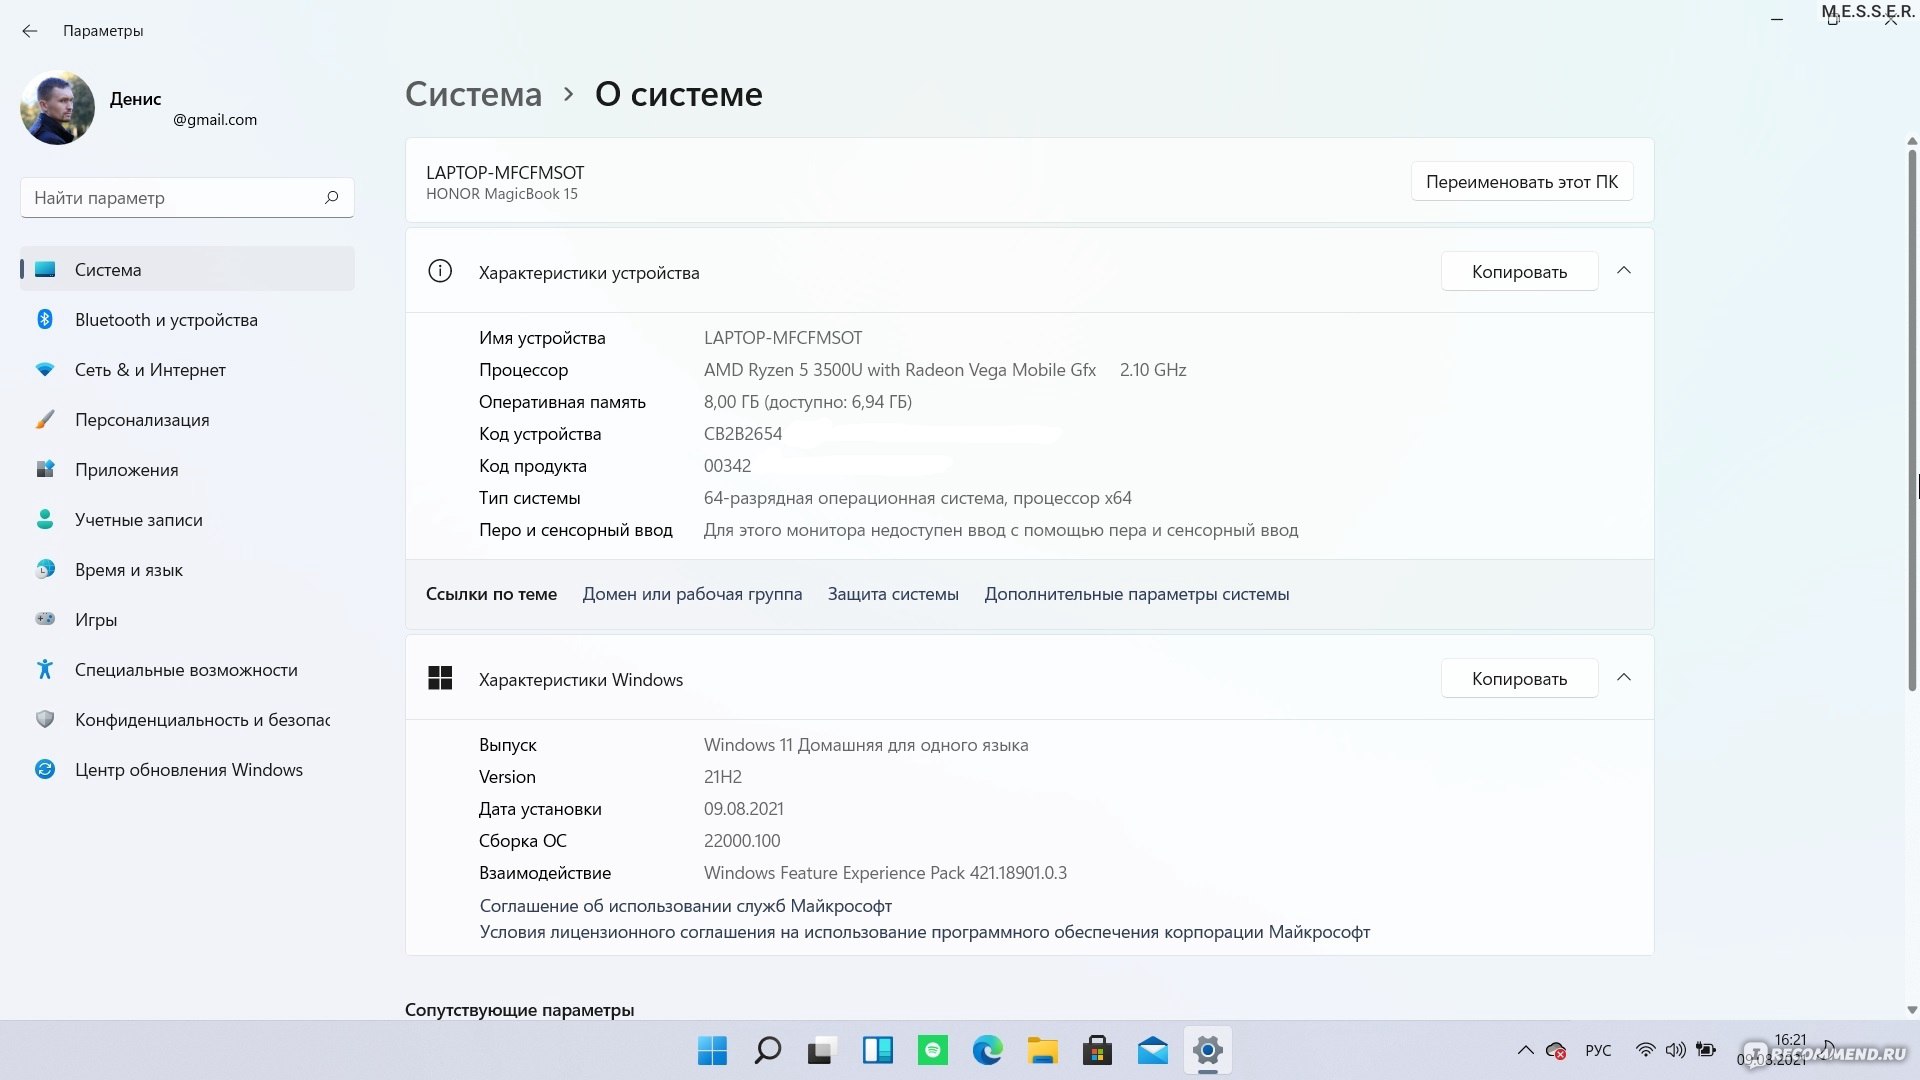This screenshot has width=1920, height=1080.
Task: Open Mail app from the taskbar
Action: pyautogui.click(x=1152, y=1050)
